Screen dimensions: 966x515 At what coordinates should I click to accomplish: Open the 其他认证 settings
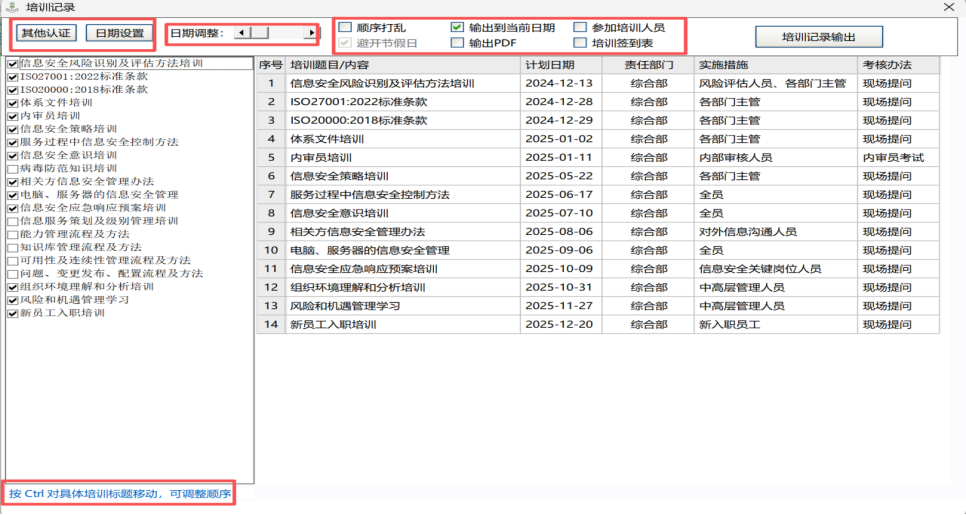tap(46, 33)
